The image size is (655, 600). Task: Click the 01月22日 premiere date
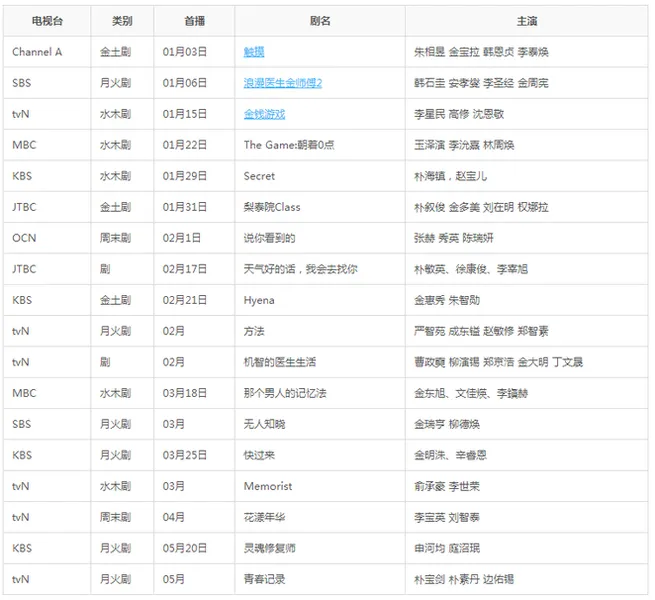185,145
